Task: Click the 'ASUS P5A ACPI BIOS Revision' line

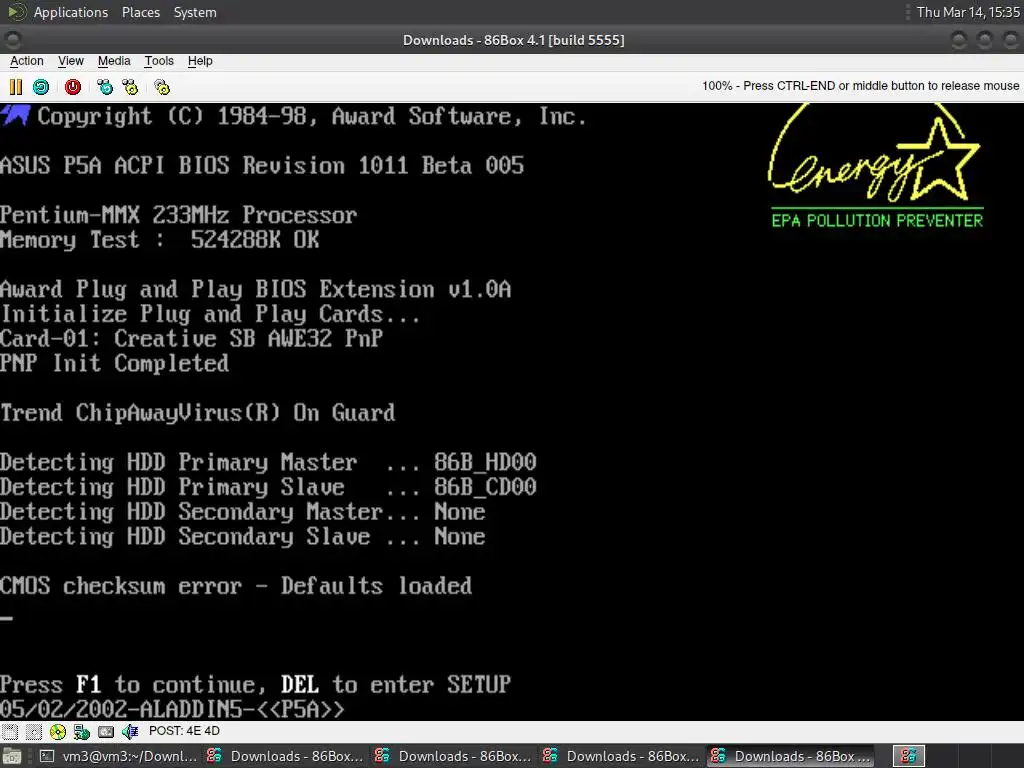Action: (x=262, y=165)
